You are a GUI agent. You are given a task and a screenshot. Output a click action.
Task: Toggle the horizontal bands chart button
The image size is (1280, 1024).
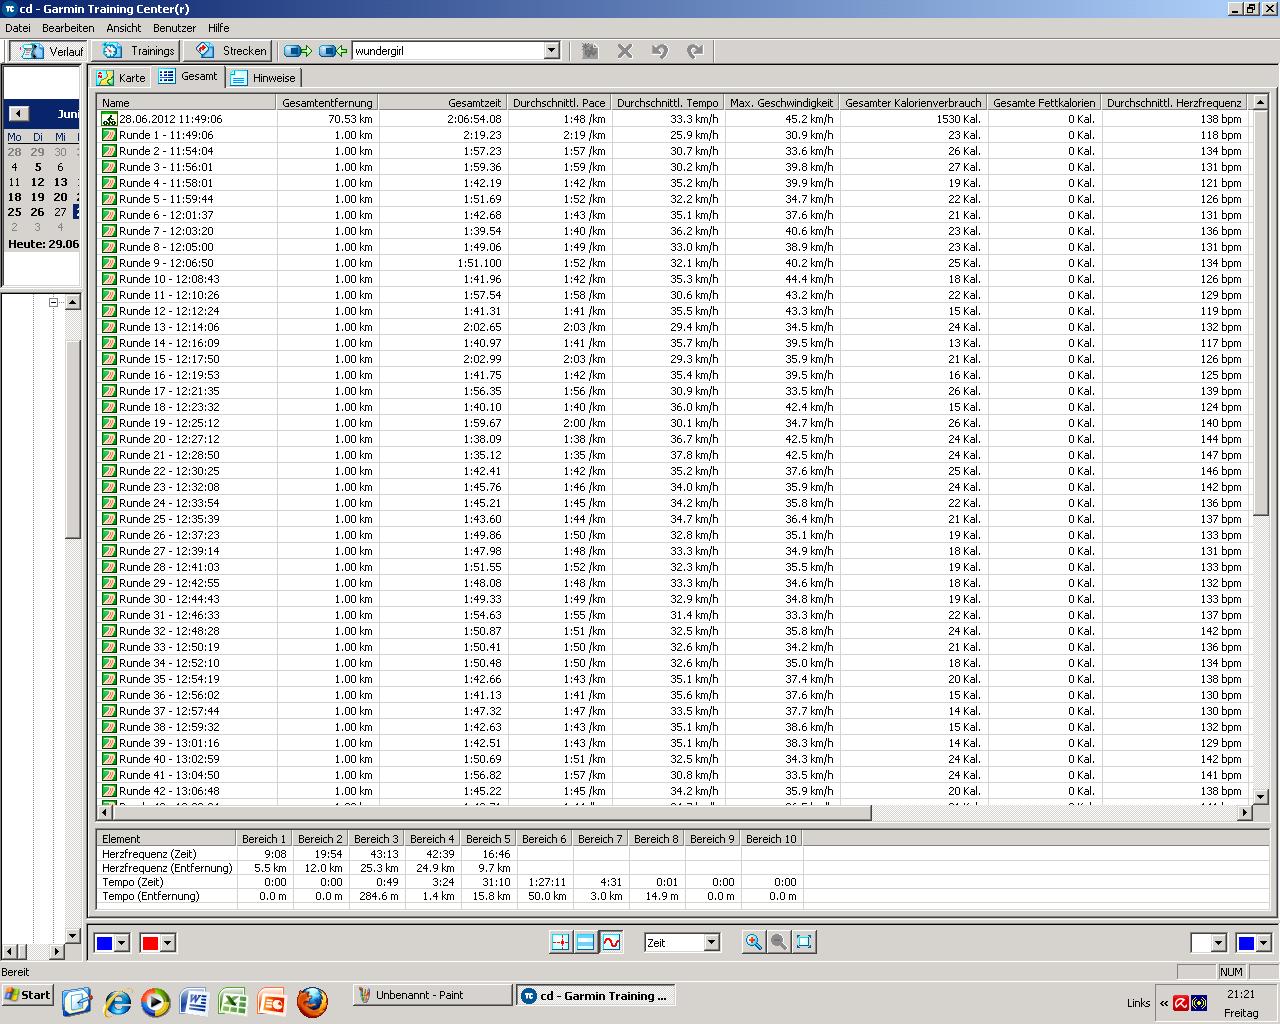pos(586,942)
